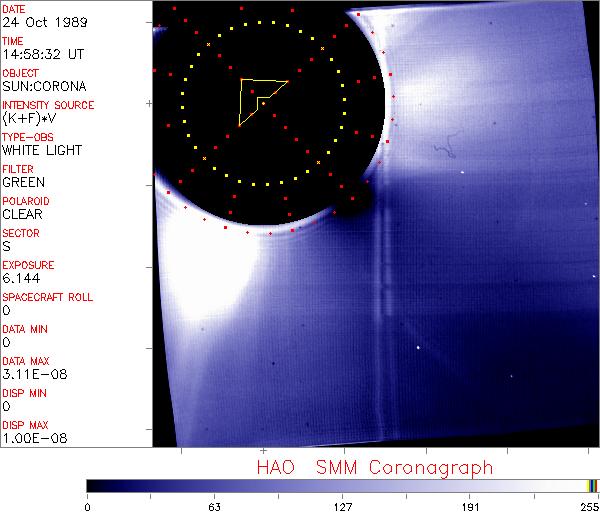The height and width of the screenshot is (512, 600).
Task: Click the yellow end of the color bar
Action: pyautogui.click(x=591, y=486)
